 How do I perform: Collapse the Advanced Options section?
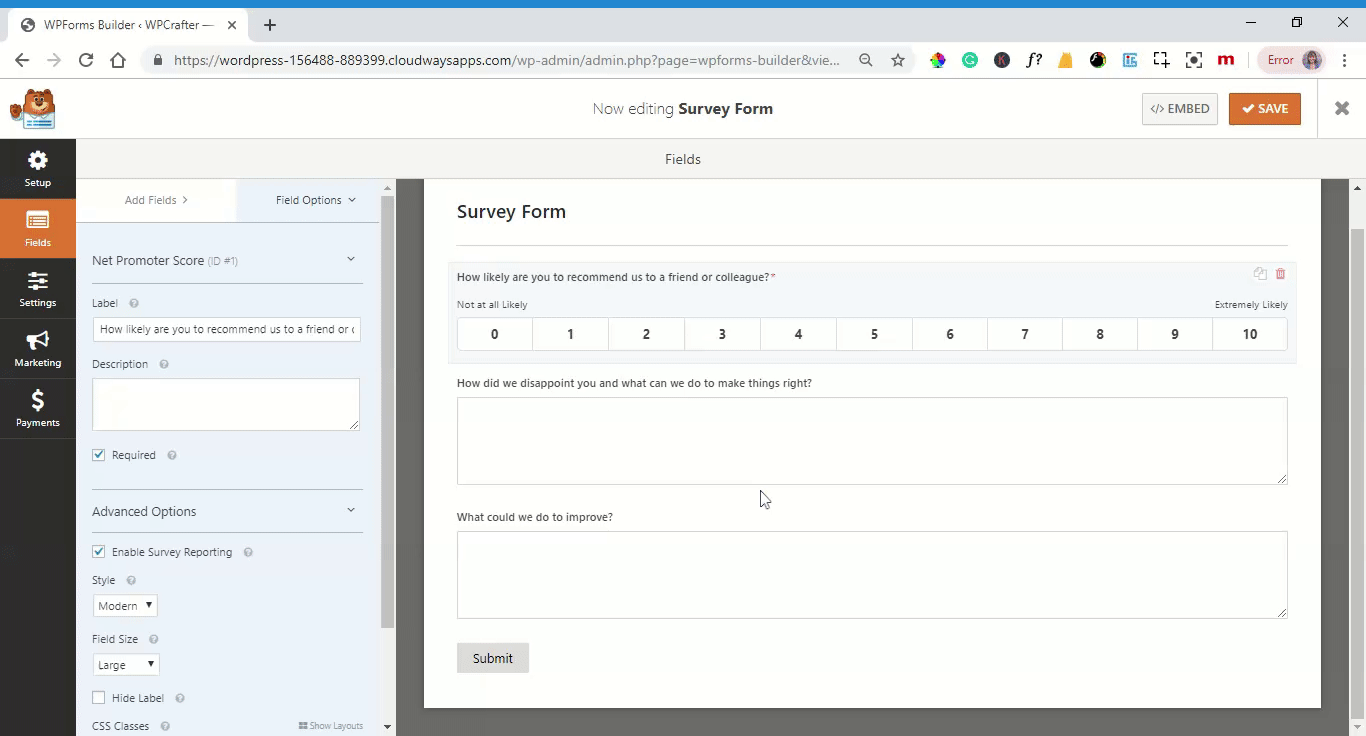click(x=351, y=511)
